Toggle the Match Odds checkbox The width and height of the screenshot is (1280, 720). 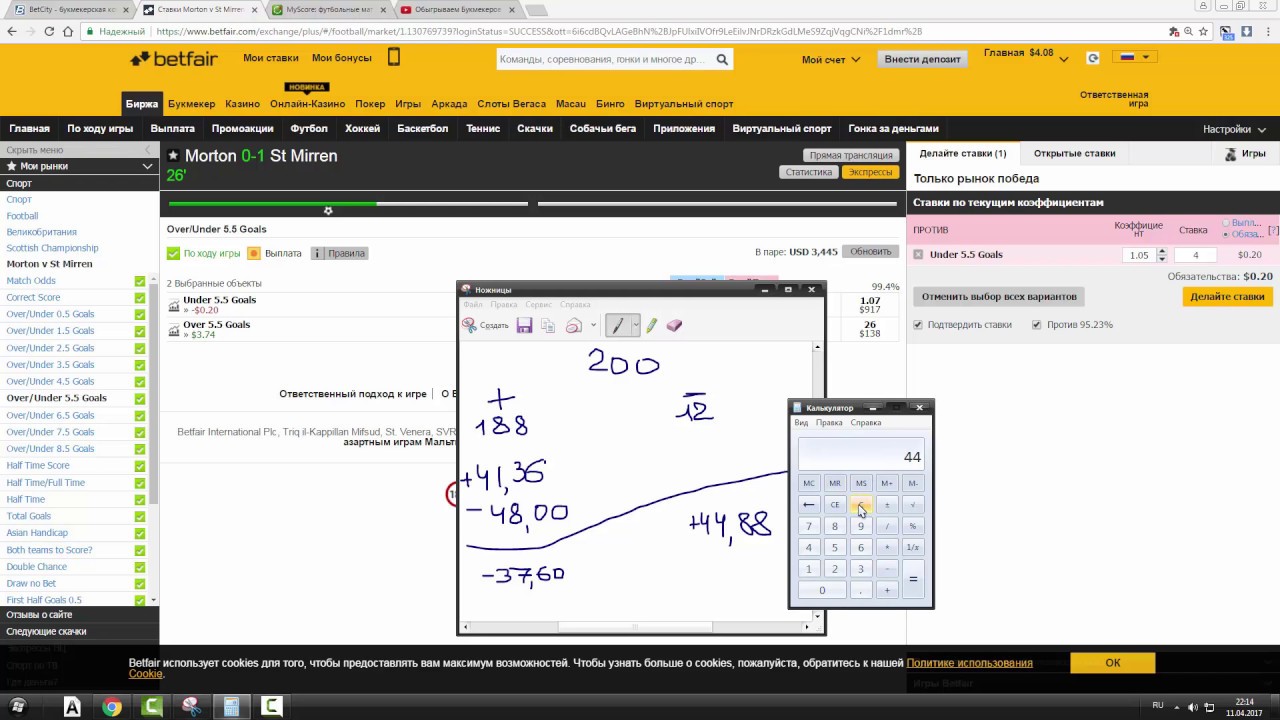tap(140, 281)
